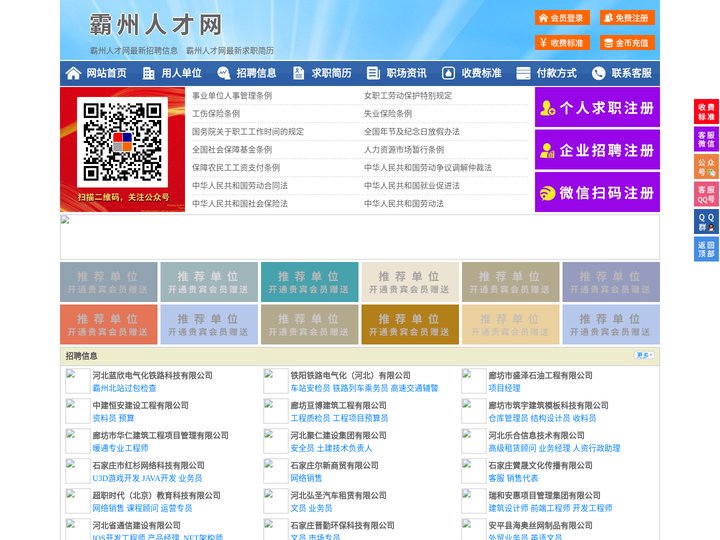Screen dimensions: 720x540
Task: Click the dark gold 推荐单位 banner
Action: click(410, 324)
